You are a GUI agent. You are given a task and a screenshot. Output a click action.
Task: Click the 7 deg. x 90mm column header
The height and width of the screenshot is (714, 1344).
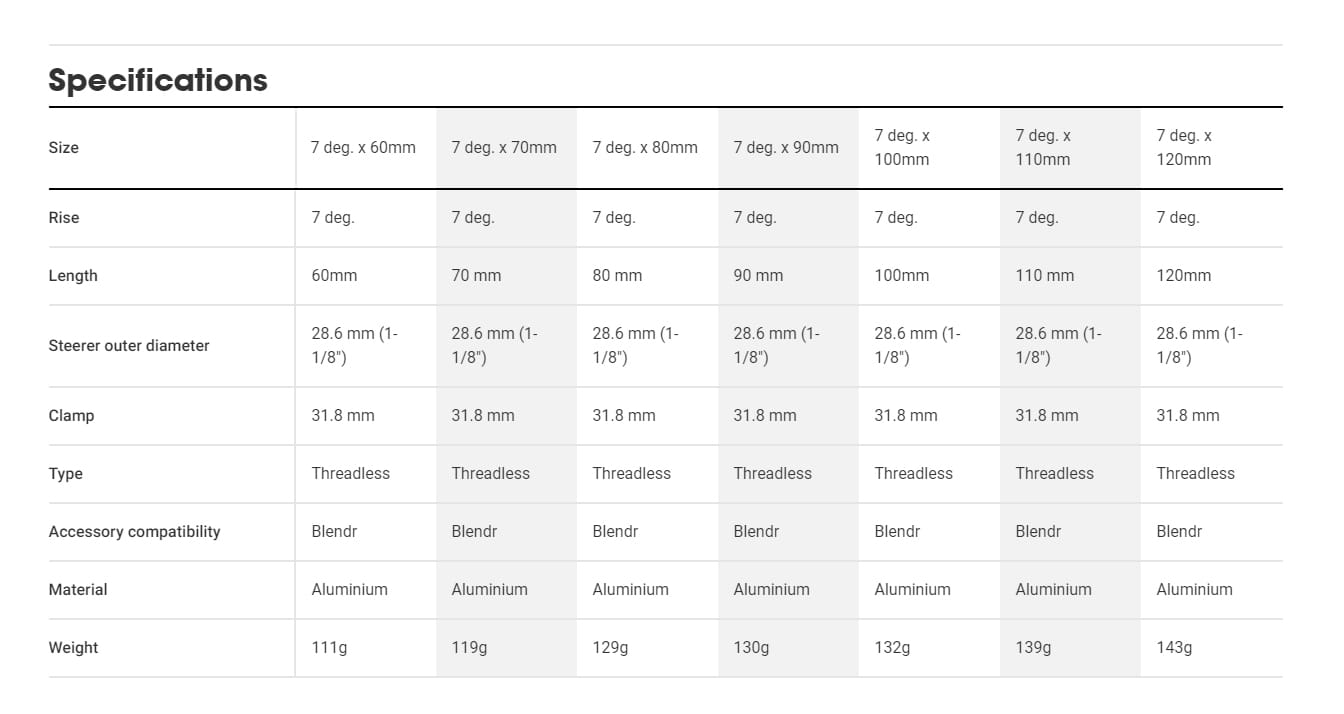(786, 148)
